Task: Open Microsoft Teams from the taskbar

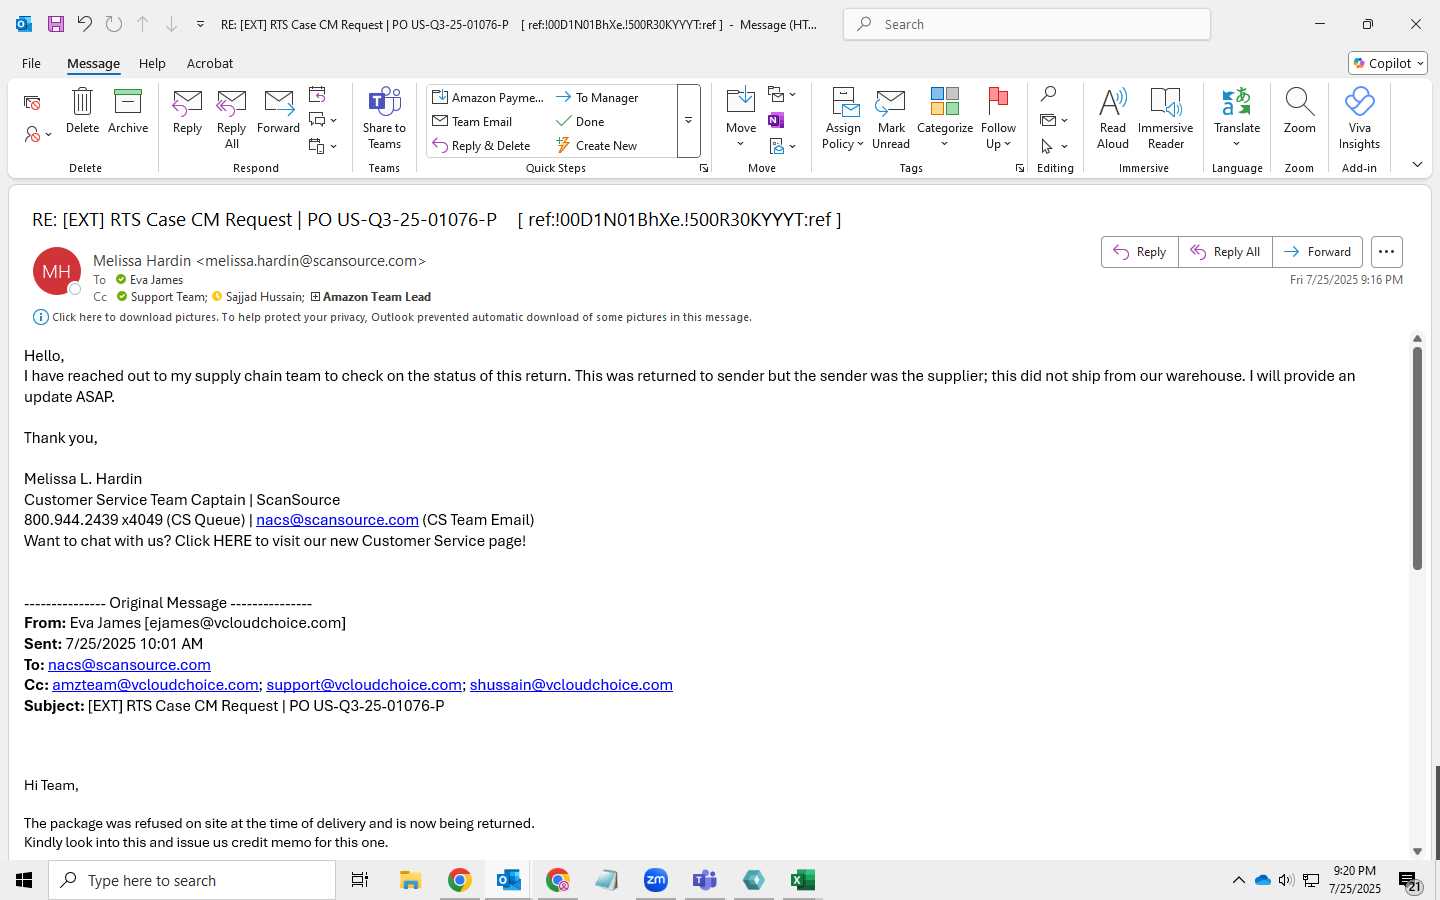Action: click(x=704, y=880)
